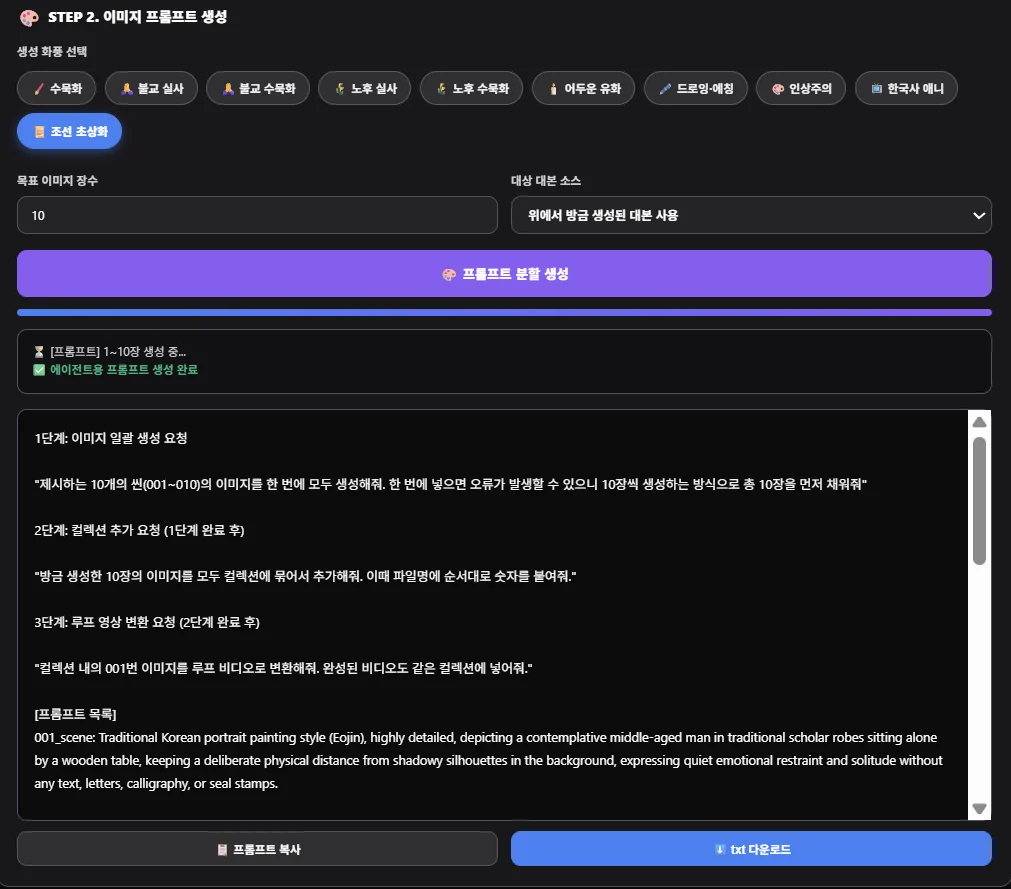Viewport: 1011px width, 889px height.
Task: Click the scrollbar up arrow in prompt box
Action: 979,422
